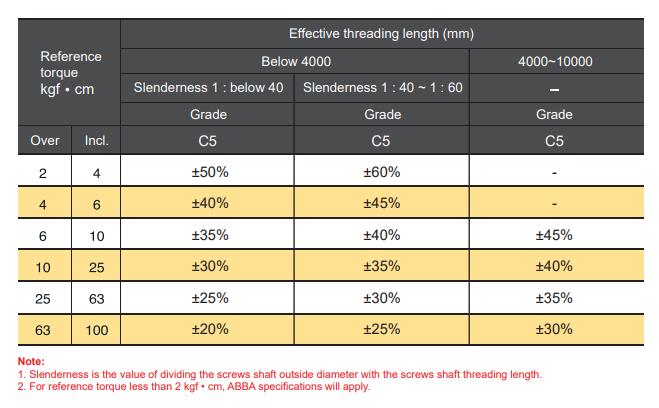Image resolution: width=659 pixels, height=408 pixels.
Task: Select the ±45% cell in 4000~10000 column
Action: (554, 235)
